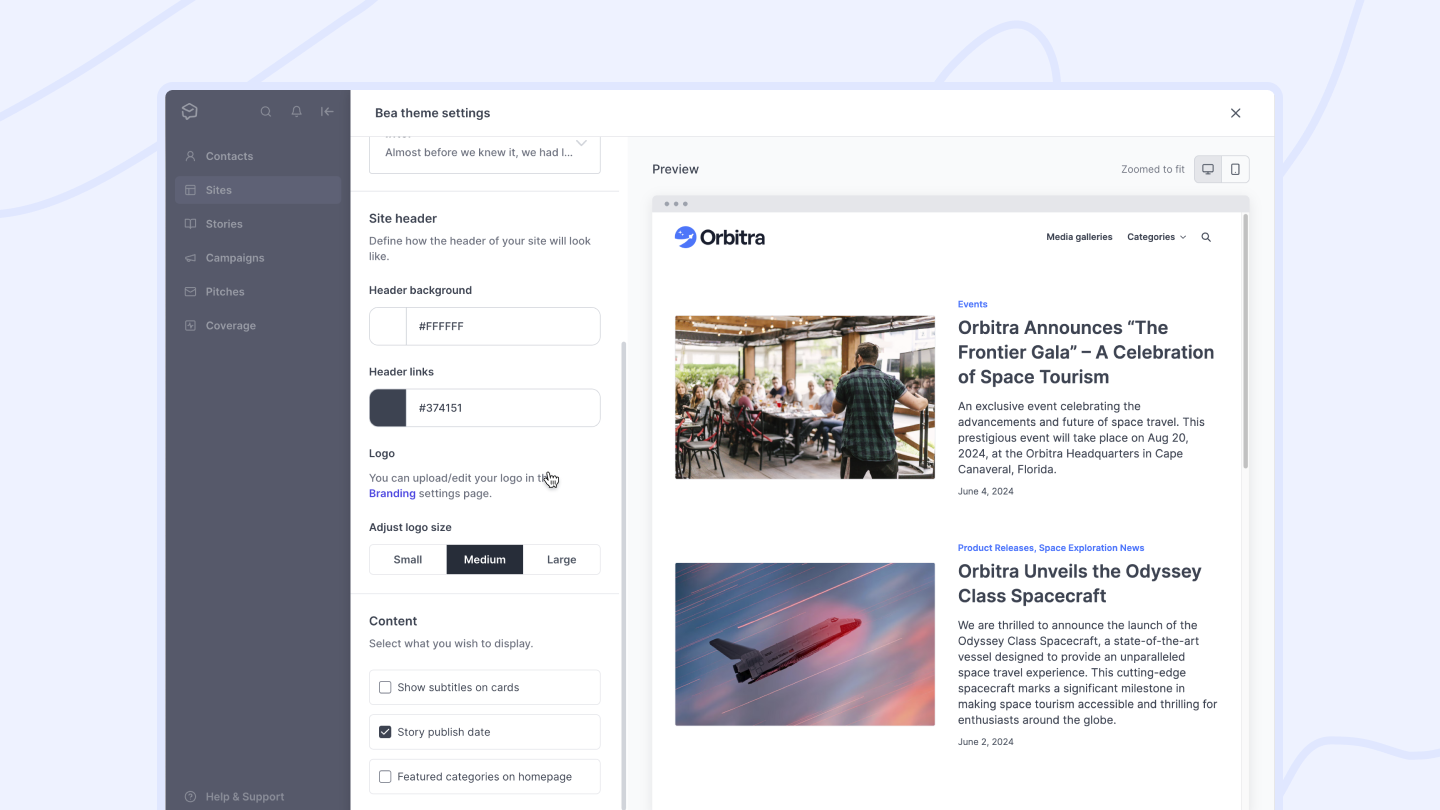Open the Contacts section from the sidebar
The width and height of the screenshot is (1440, 810).
coord(229,156)
